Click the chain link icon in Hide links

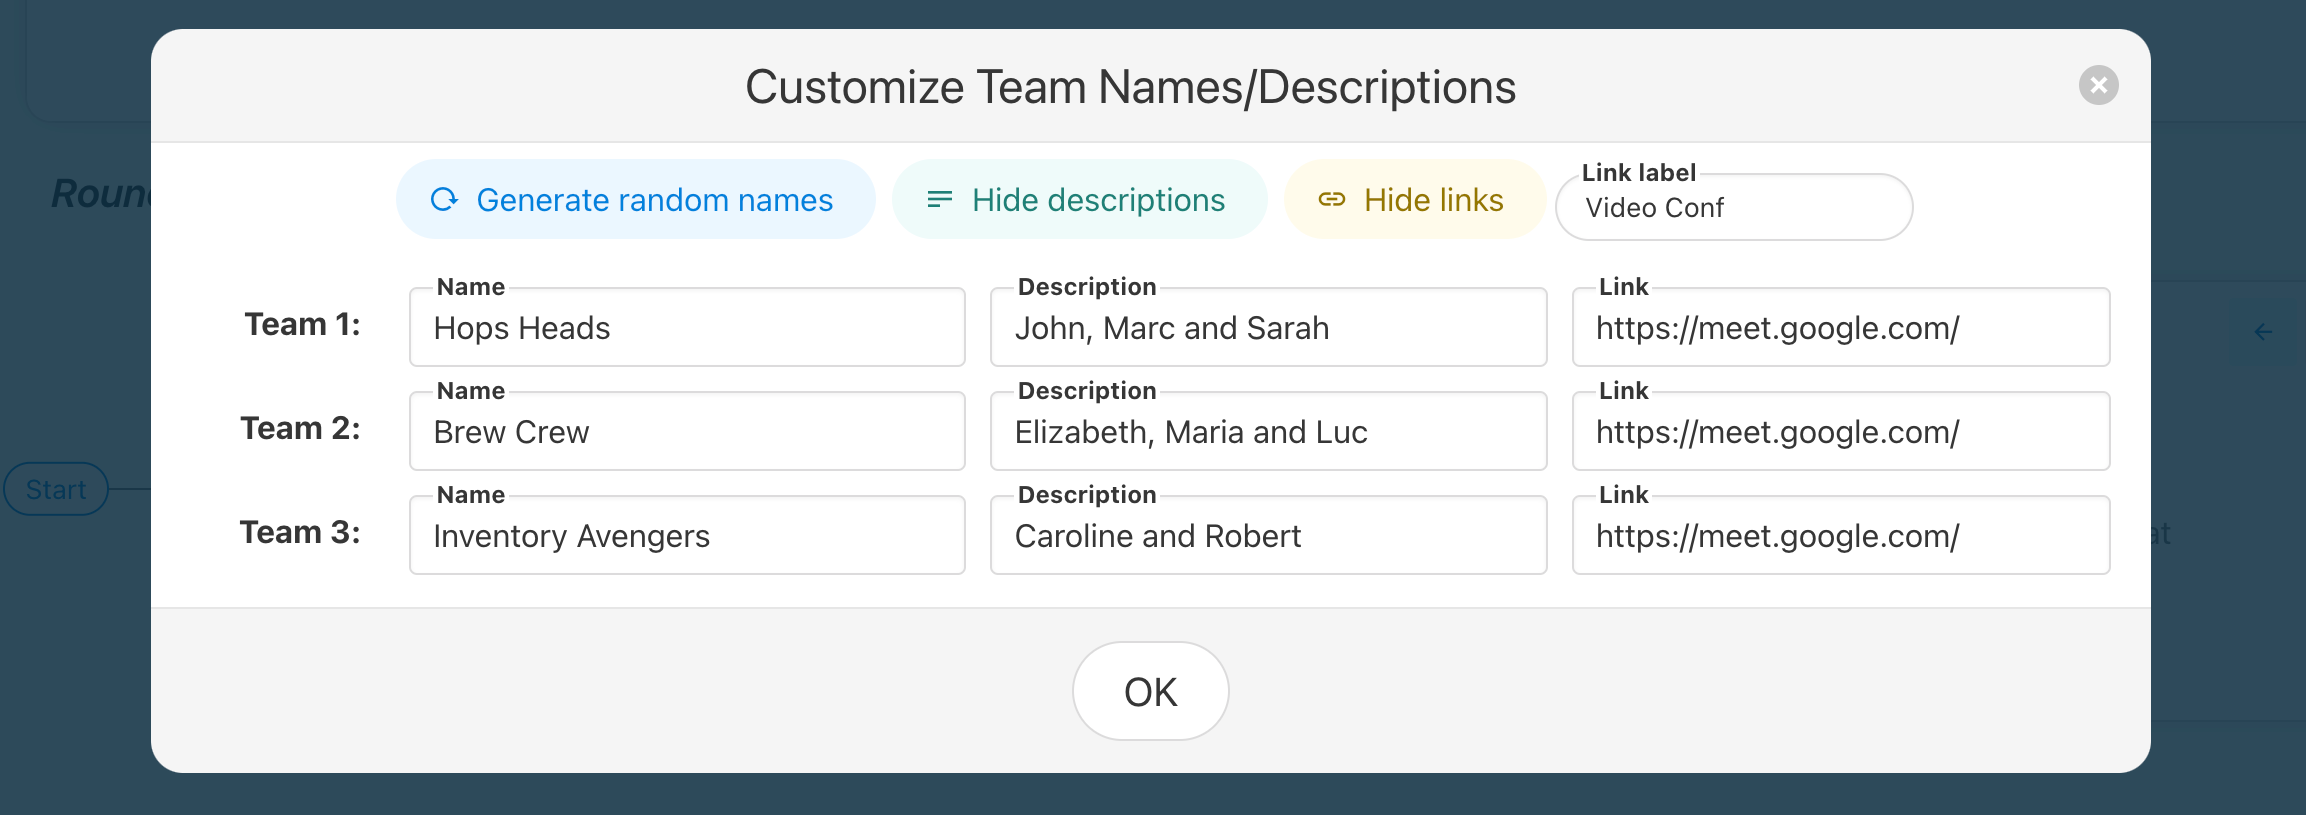tap(1332, 200)
